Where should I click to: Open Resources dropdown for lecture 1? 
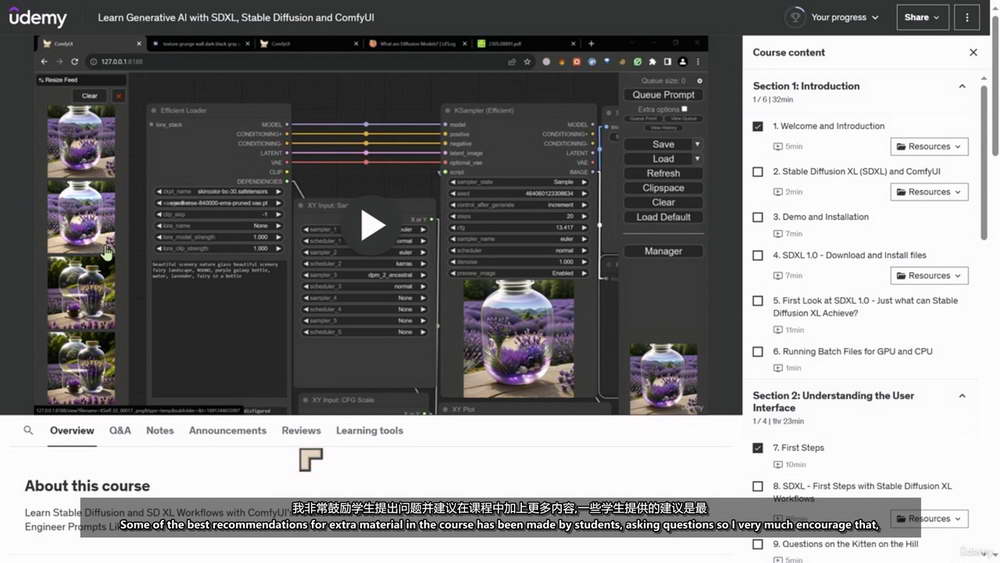point(929,147)
